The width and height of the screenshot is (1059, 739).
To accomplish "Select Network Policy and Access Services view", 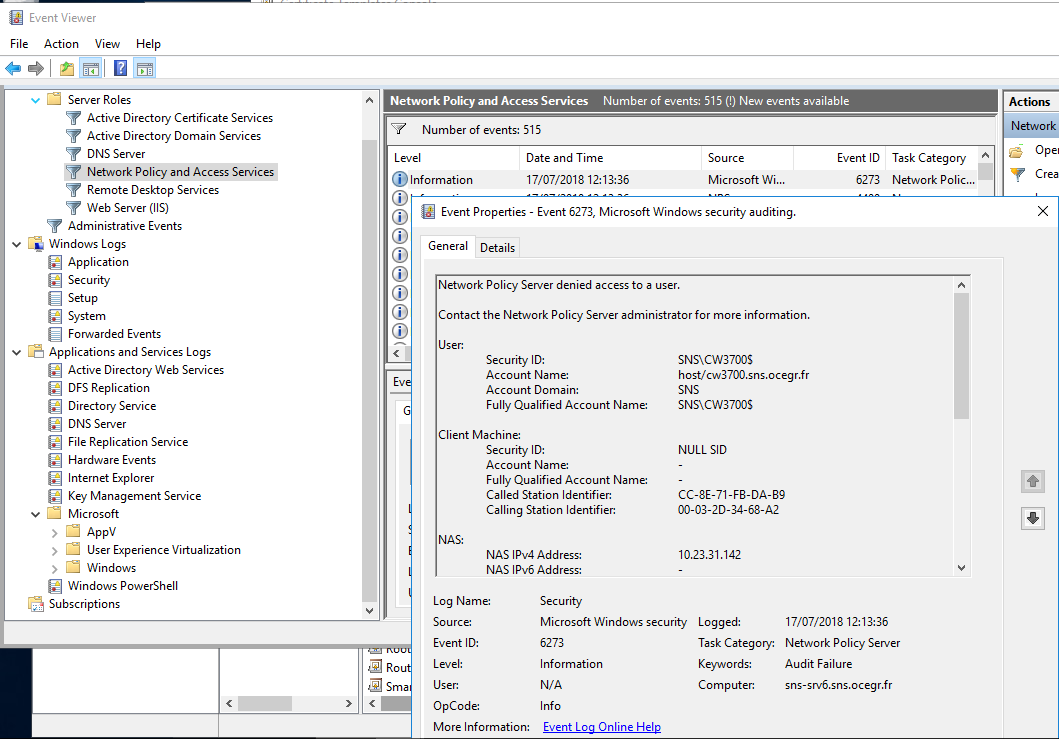I will tap(180, 172).
